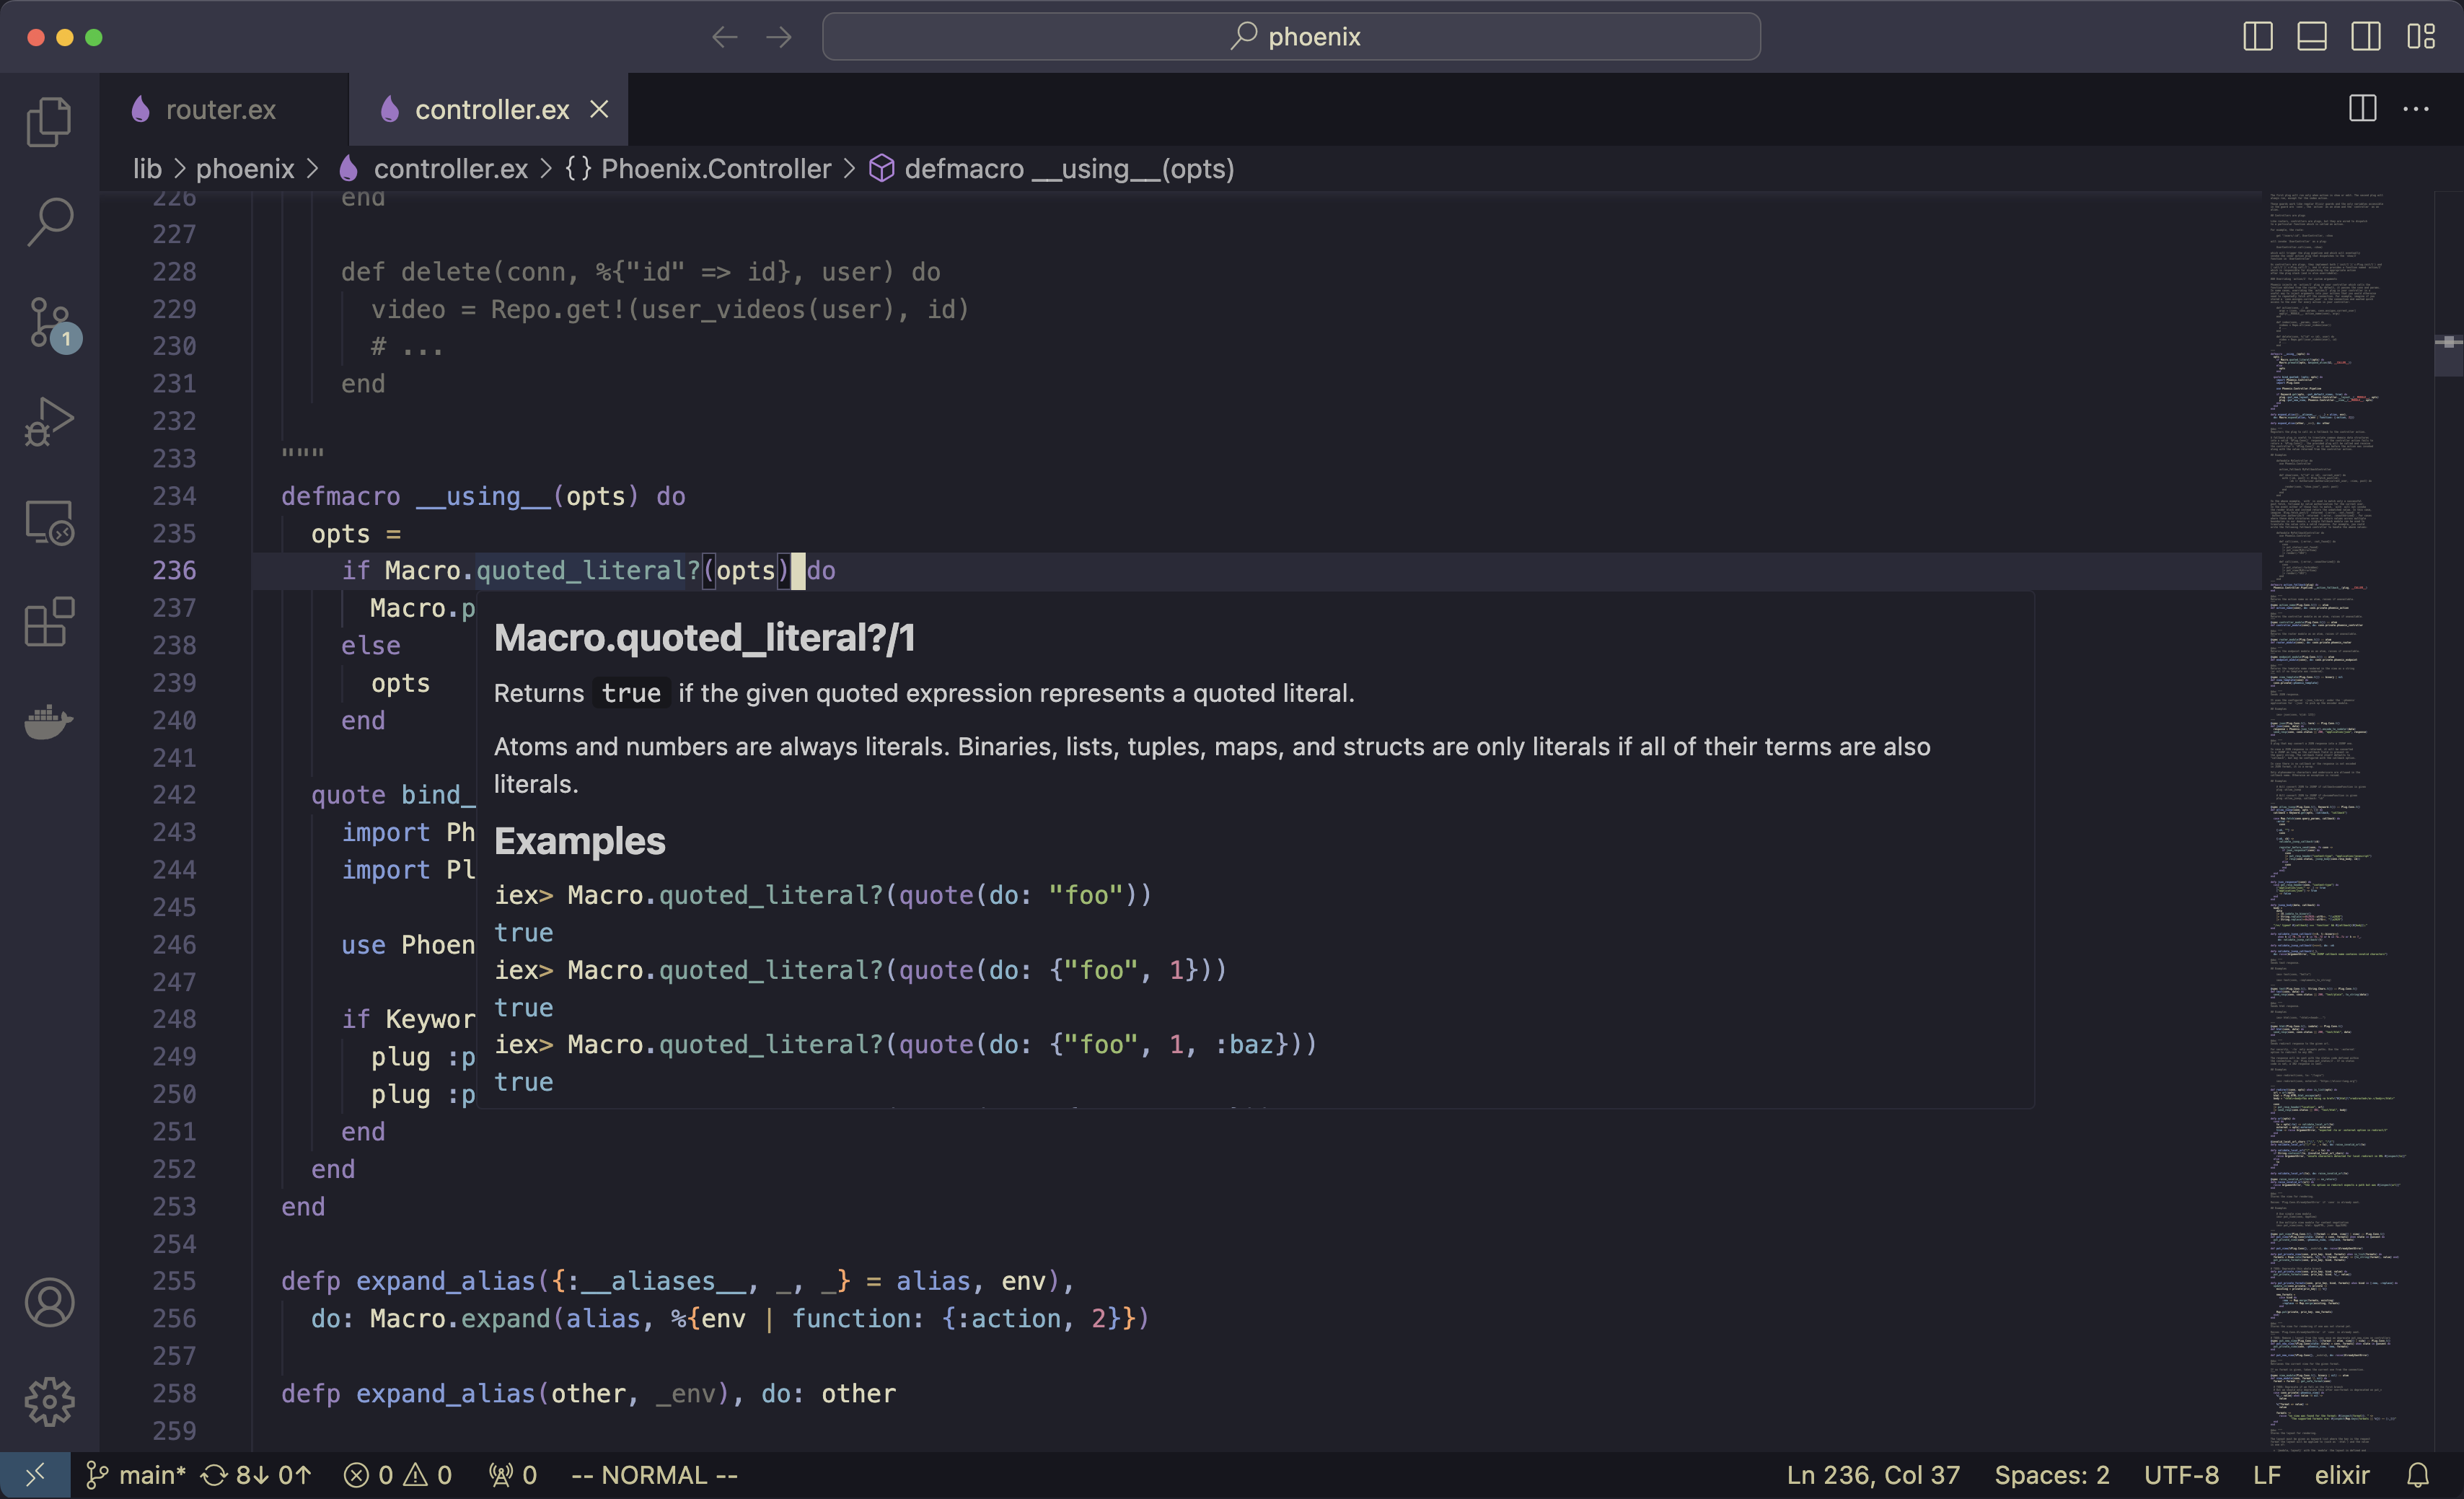This screenshot has width=2464, height=1499.
Task: Change the elixir language mode in the status bar
Action: (x=2341, y=1475)
